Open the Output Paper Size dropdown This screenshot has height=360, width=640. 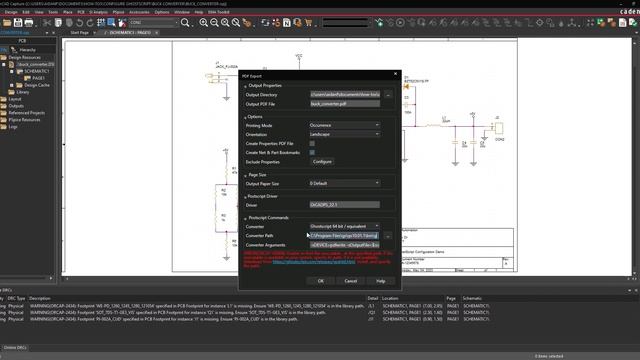pyautogui.click(x=344, y=183)
